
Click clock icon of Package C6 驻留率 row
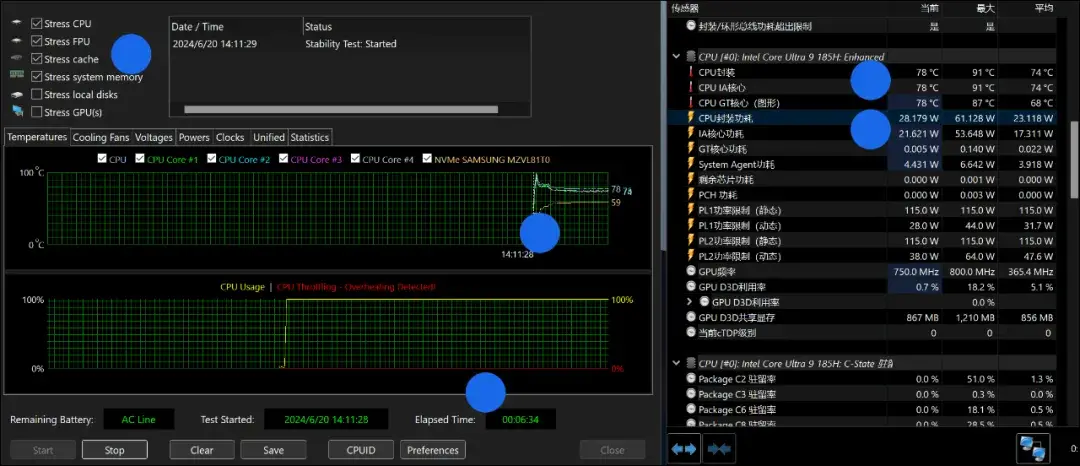[x=691, y=410]
